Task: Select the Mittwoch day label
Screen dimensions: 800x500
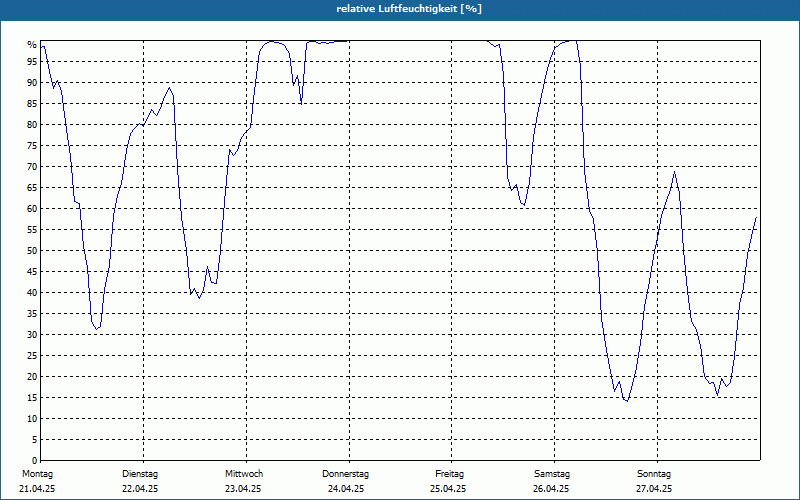Action: [x=244, y=474]
